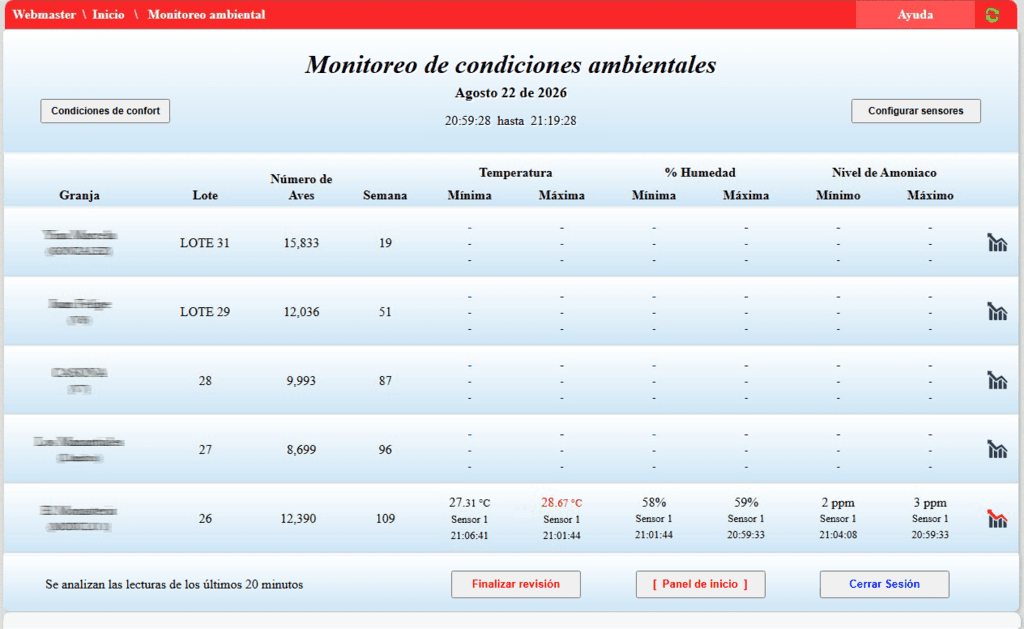The width and height of the screenshot is (1024, 629).
Task: Select the LOTE 29 cell
Action: pyautogui.click(x=205, y=312)
